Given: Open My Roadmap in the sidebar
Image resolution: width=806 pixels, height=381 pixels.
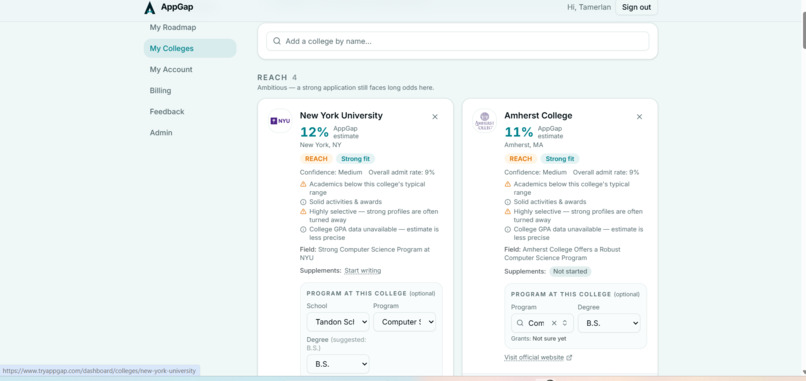Looking at the screenshot, I should pyautogui.click(x=173, y=27).
